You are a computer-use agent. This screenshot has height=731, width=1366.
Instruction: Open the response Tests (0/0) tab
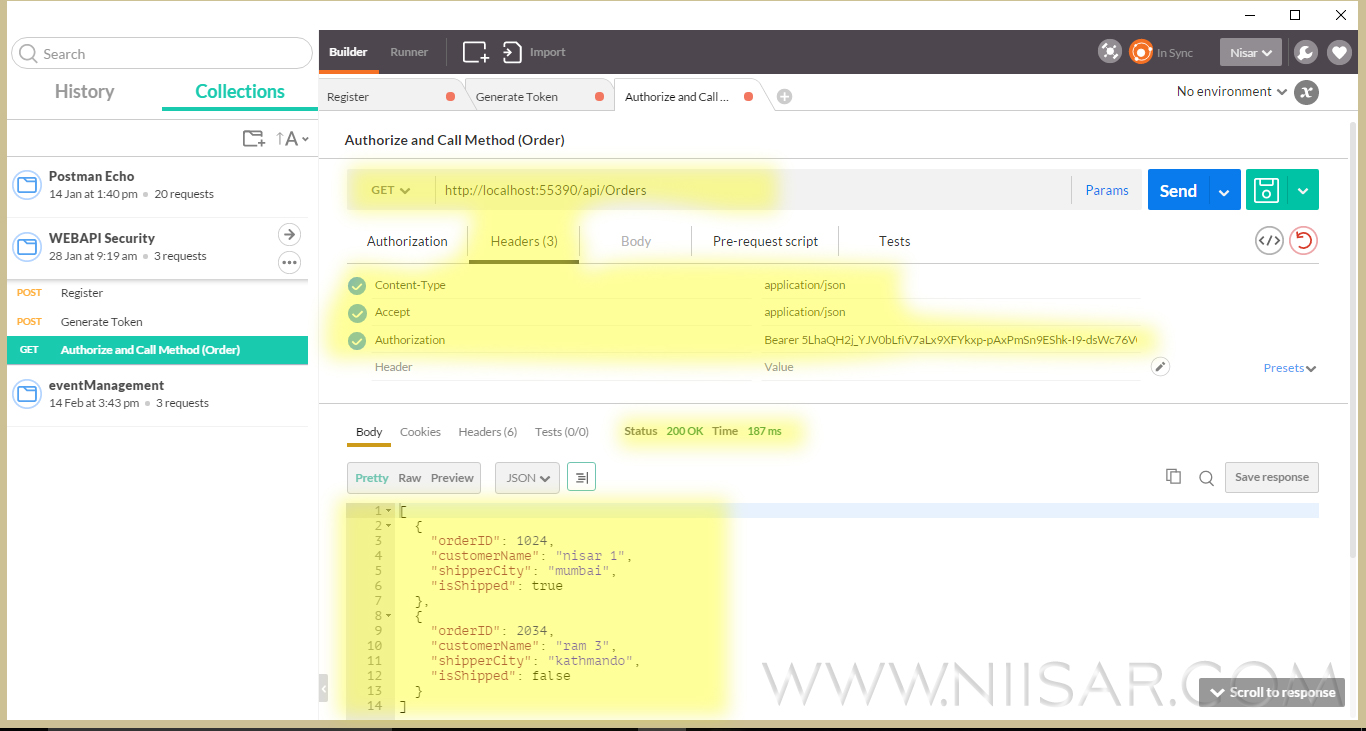point(562,432)
